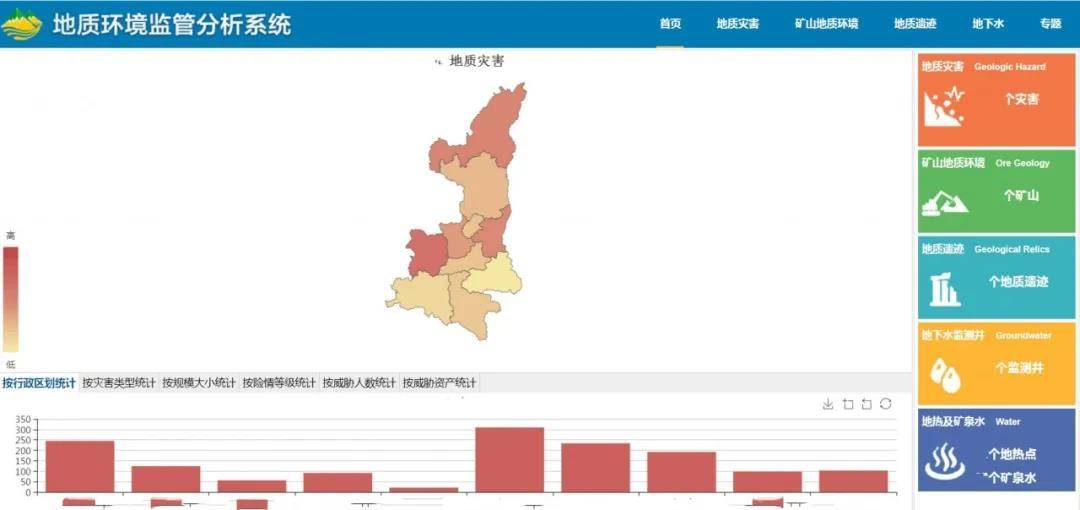Click the ruins pillar icon in Geological Relics card
This screenshot has height=510, width=1080.
[945, 289]
